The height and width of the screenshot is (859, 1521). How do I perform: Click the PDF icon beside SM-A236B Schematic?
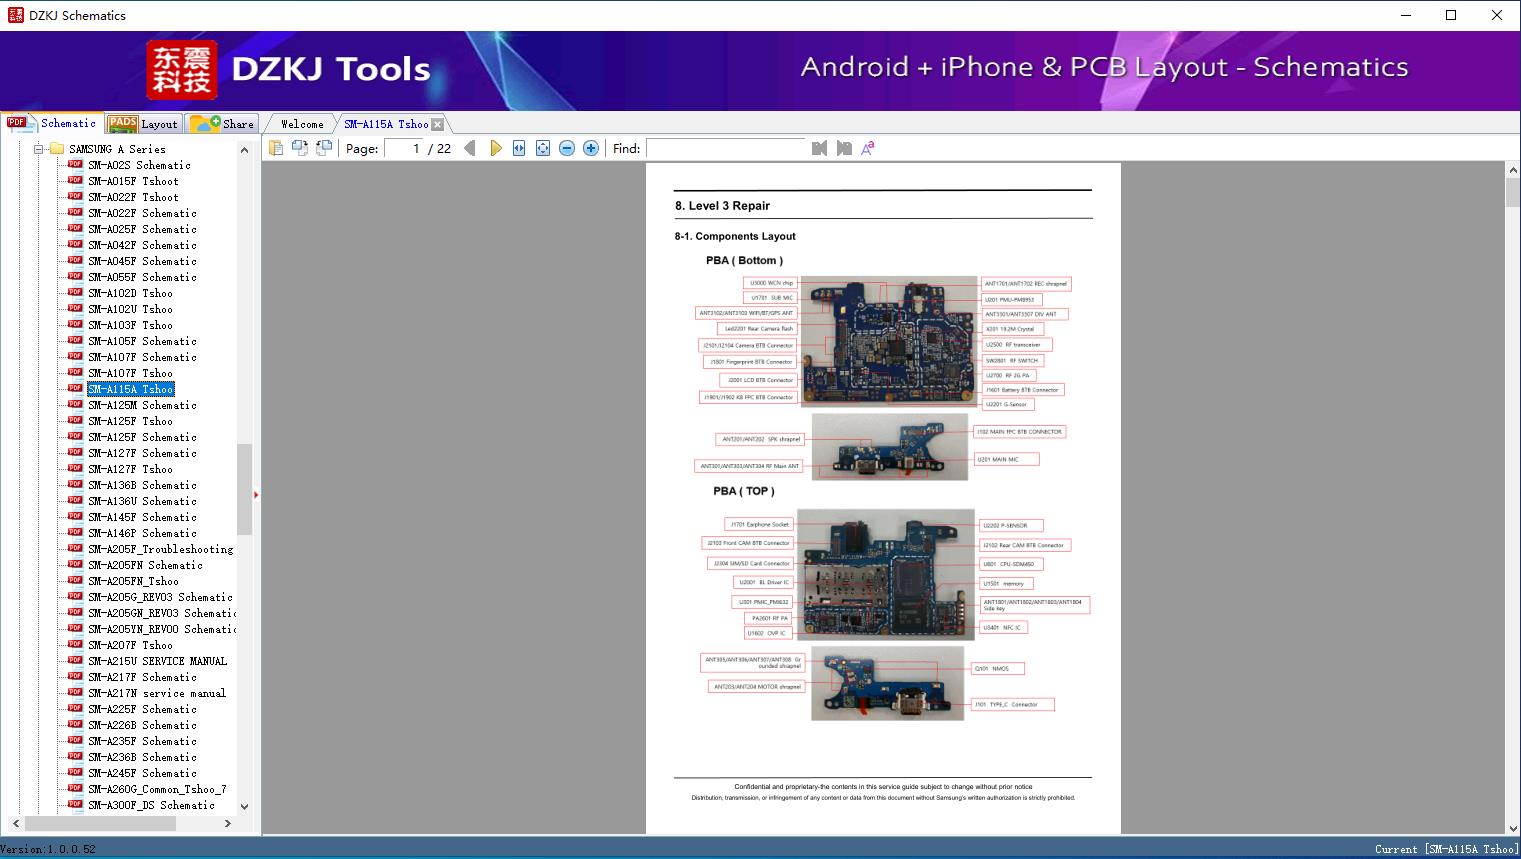pos(75,757)
